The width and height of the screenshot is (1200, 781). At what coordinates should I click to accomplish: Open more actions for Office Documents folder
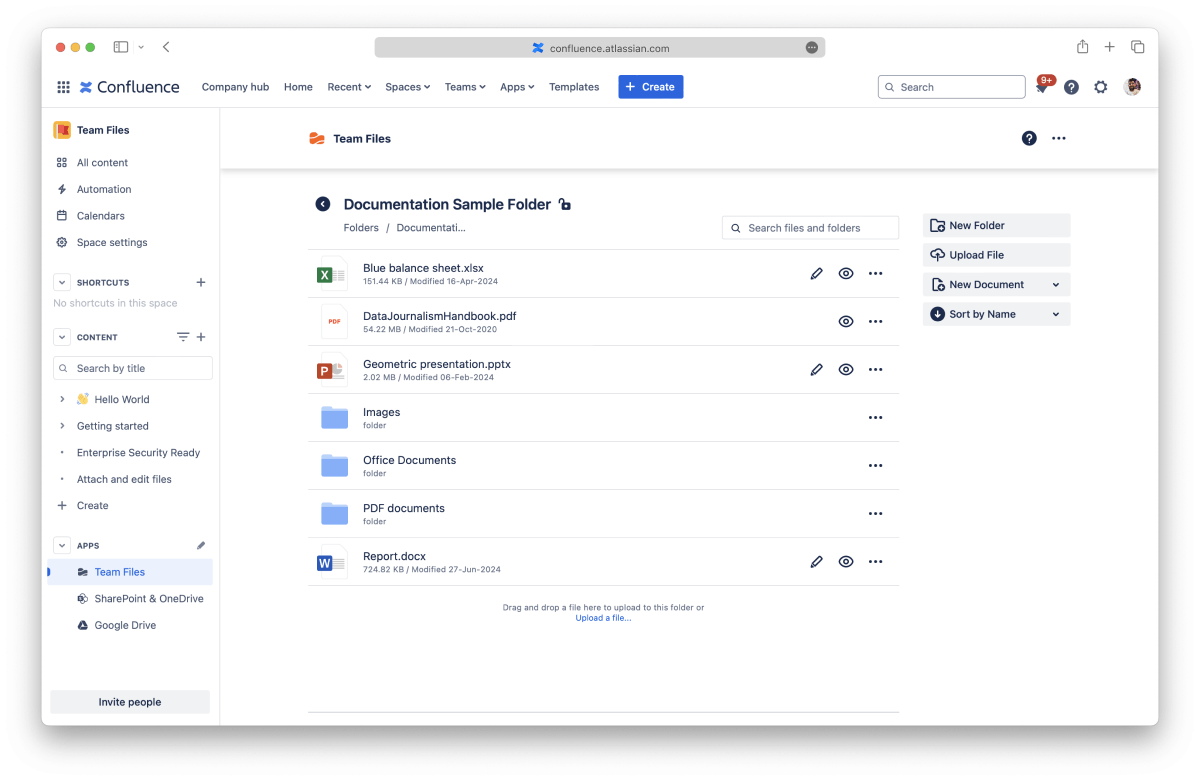click(x=876, y=465)
